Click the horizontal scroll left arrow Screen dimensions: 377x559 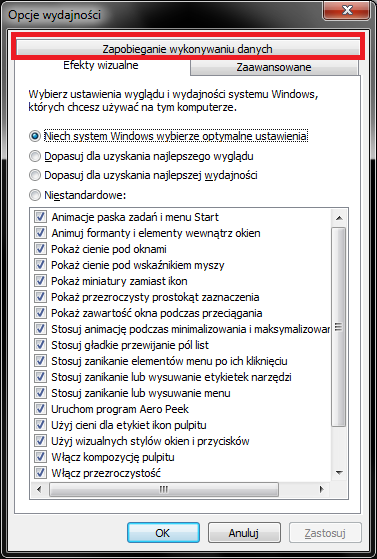click(39, 489)
